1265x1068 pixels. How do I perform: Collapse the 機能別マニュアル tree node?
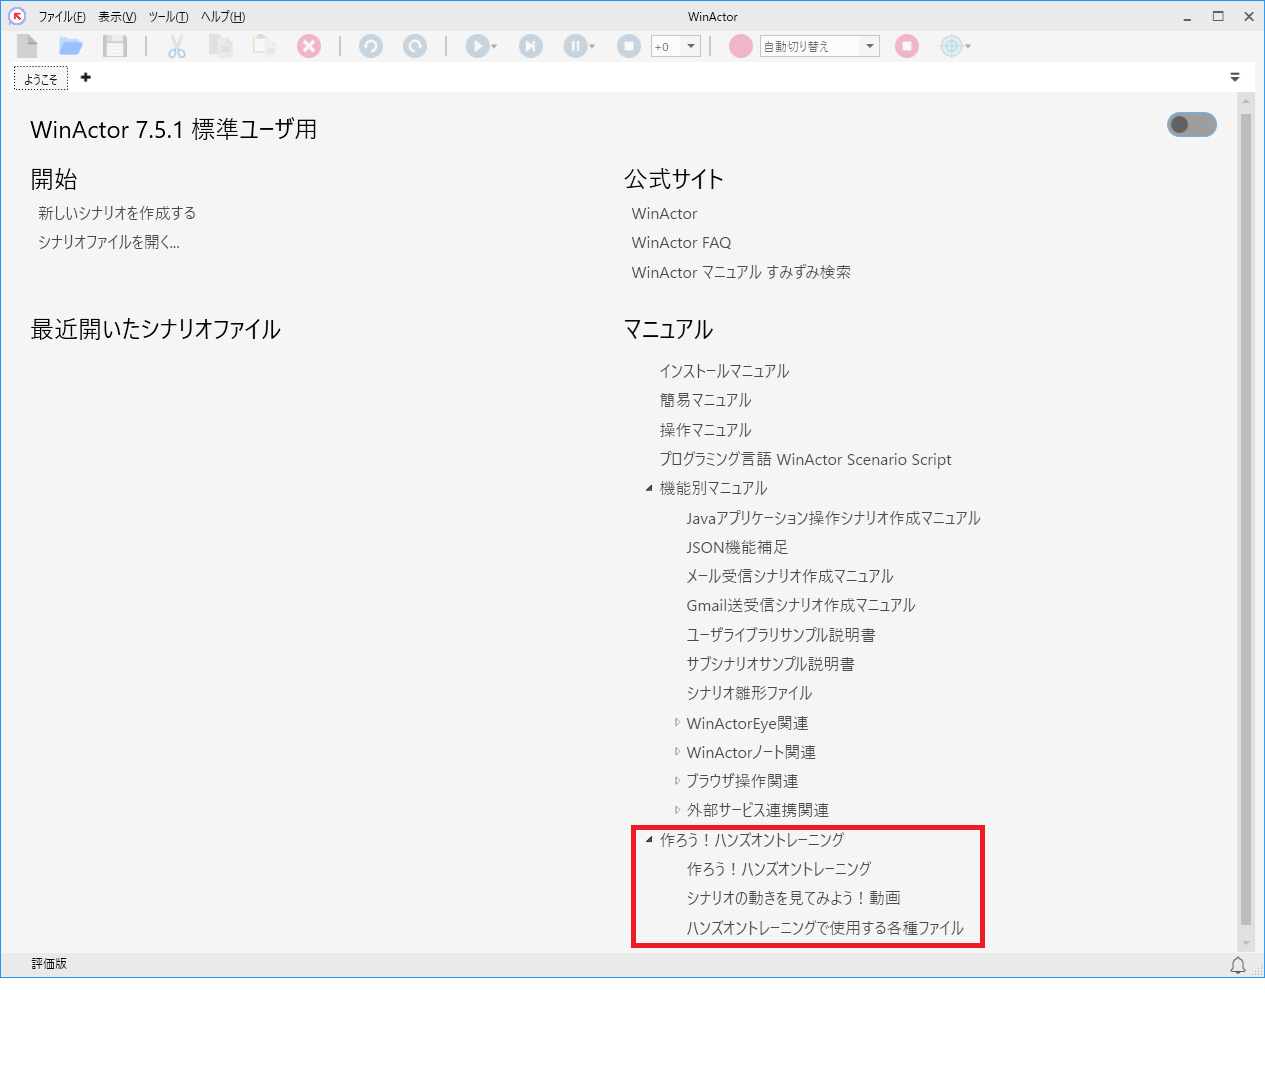coord(649,488)
